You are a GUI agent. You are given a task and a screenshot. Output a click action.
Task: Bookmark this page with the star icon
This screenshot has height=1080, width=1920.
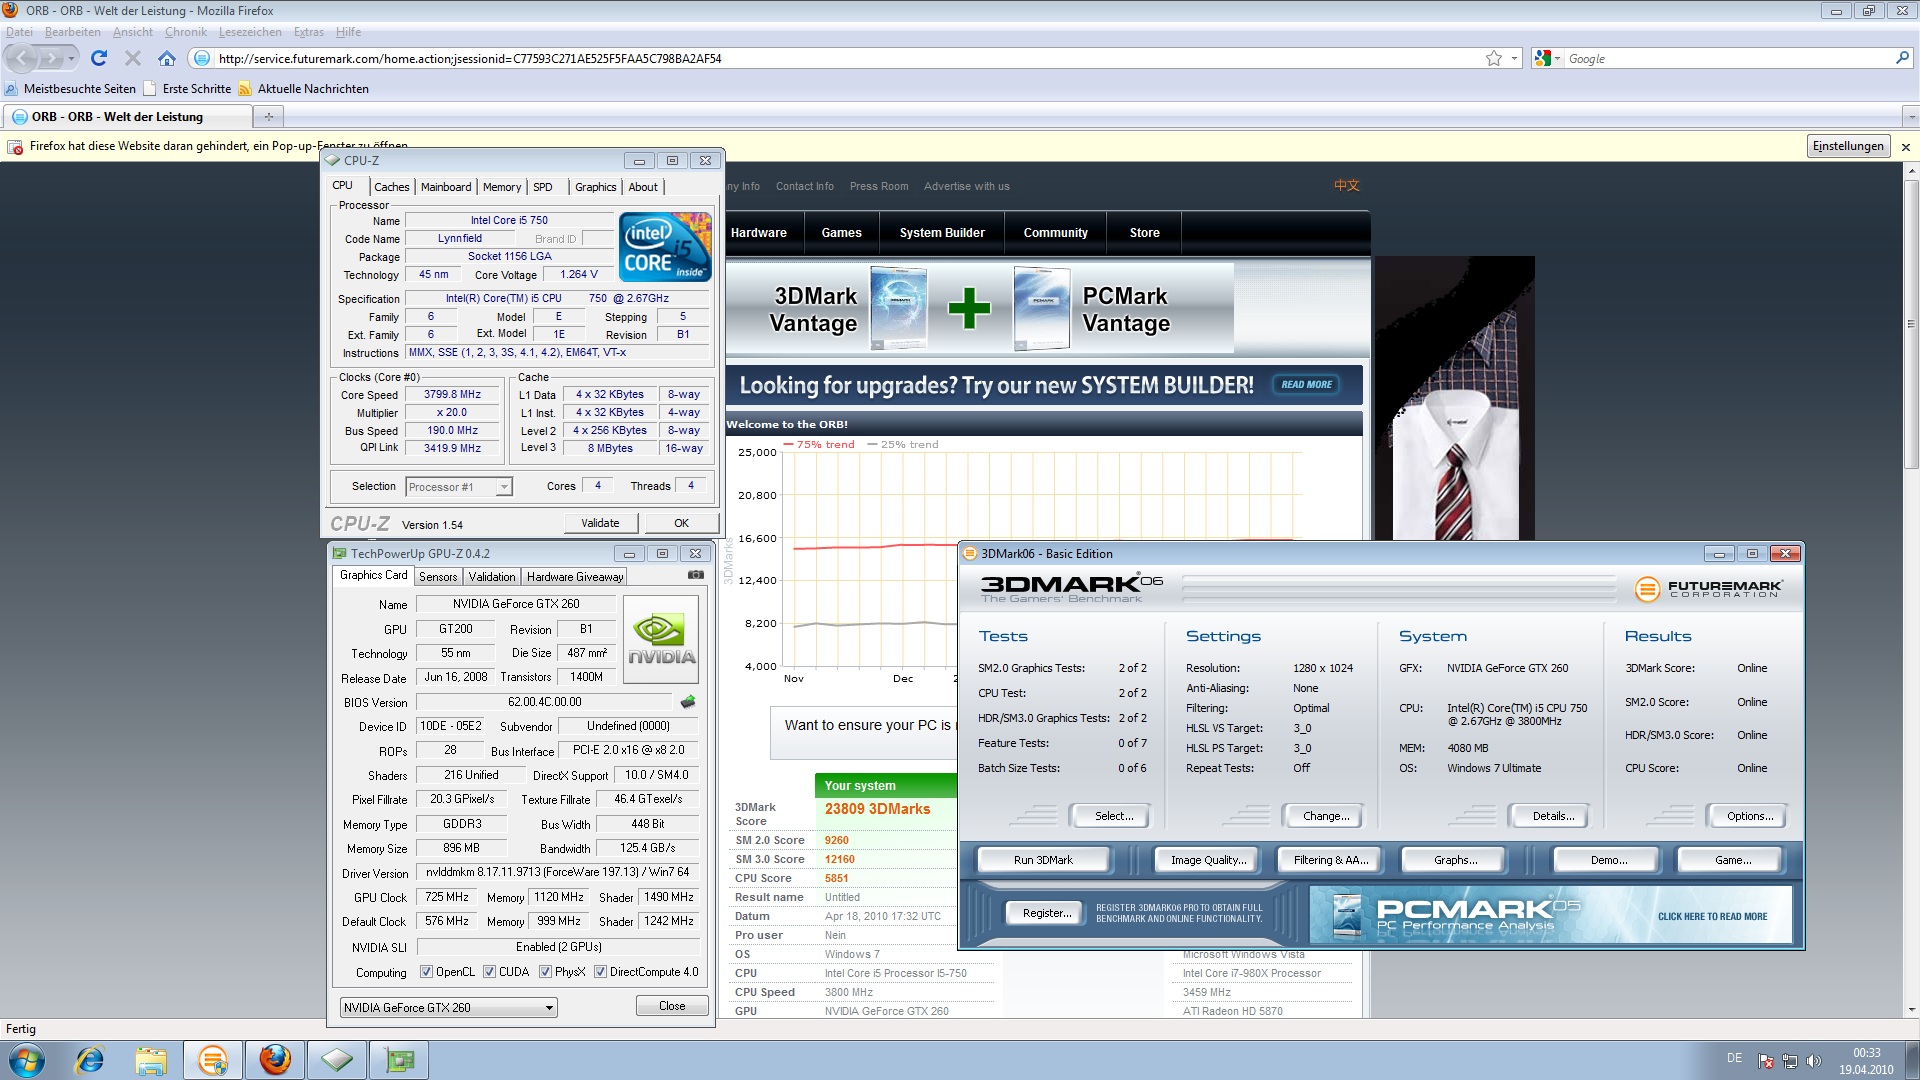(1494, 58)
